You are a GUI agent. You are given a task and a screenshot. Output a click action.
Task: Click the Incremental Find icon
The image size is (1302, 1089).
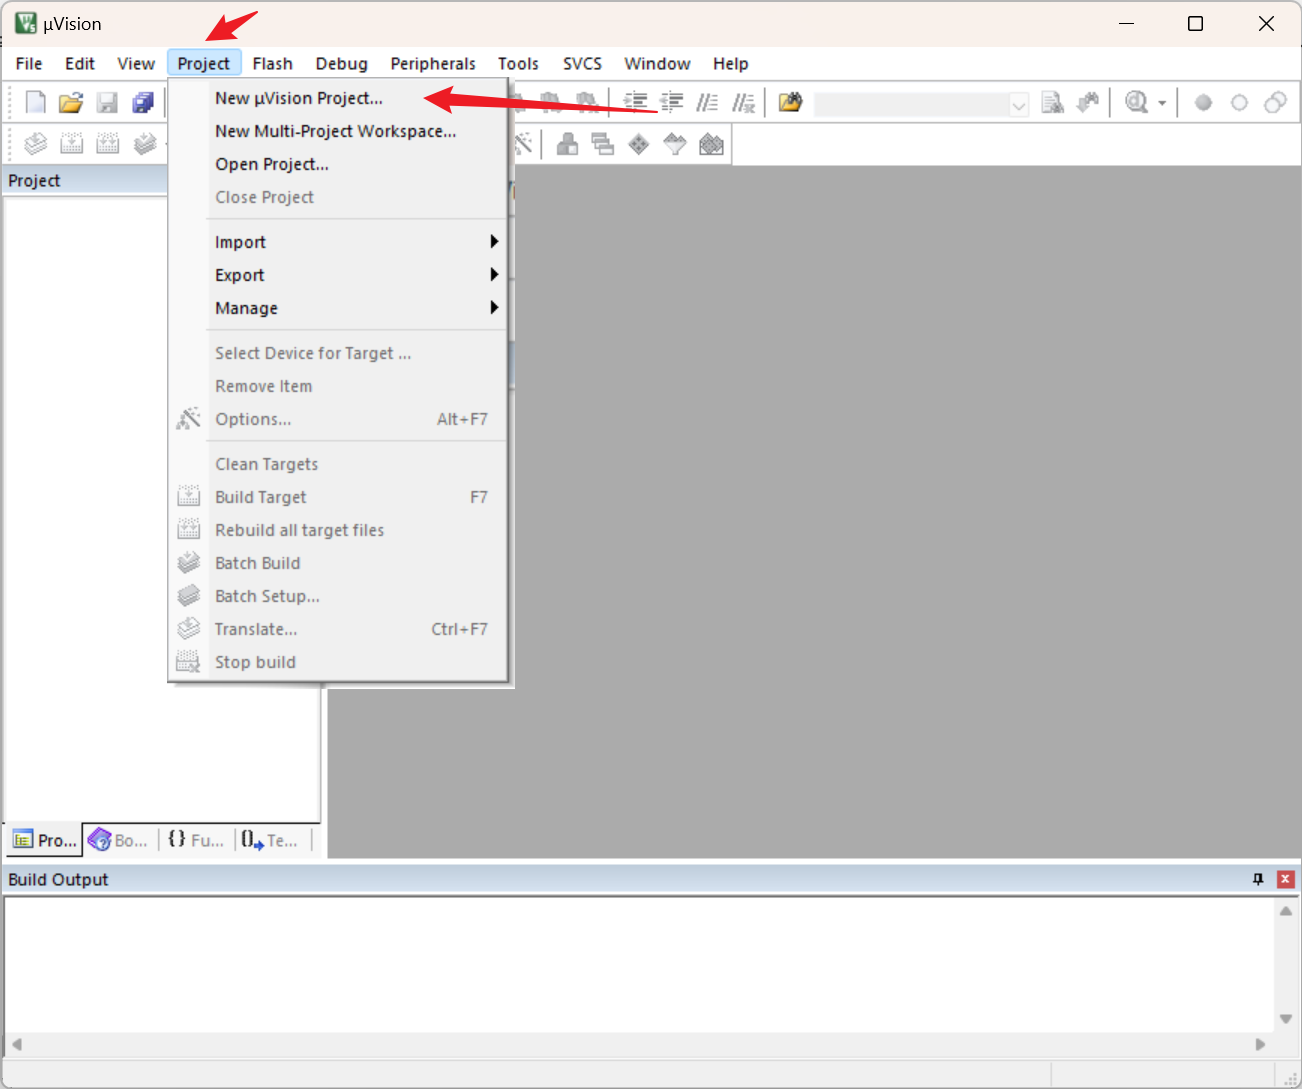(1088, 102)
